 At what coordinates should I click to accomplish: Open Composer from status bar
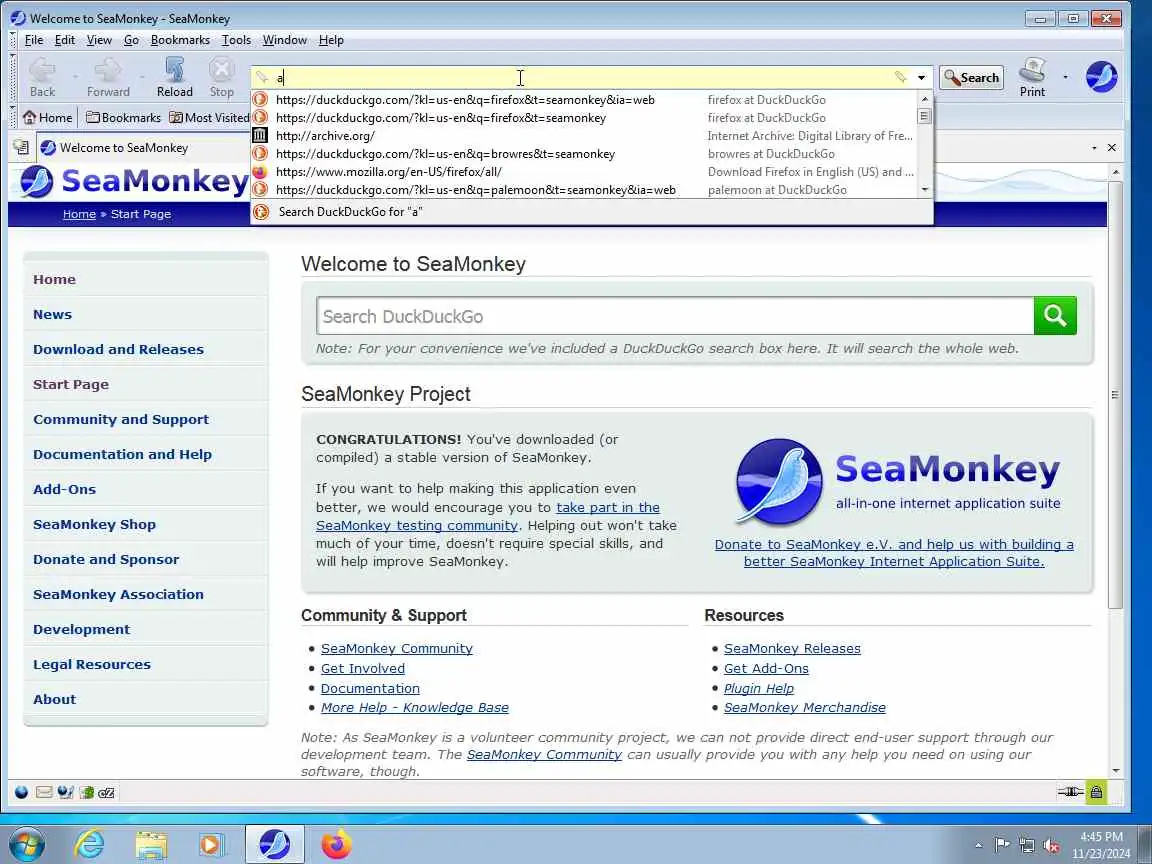[65, 792]
